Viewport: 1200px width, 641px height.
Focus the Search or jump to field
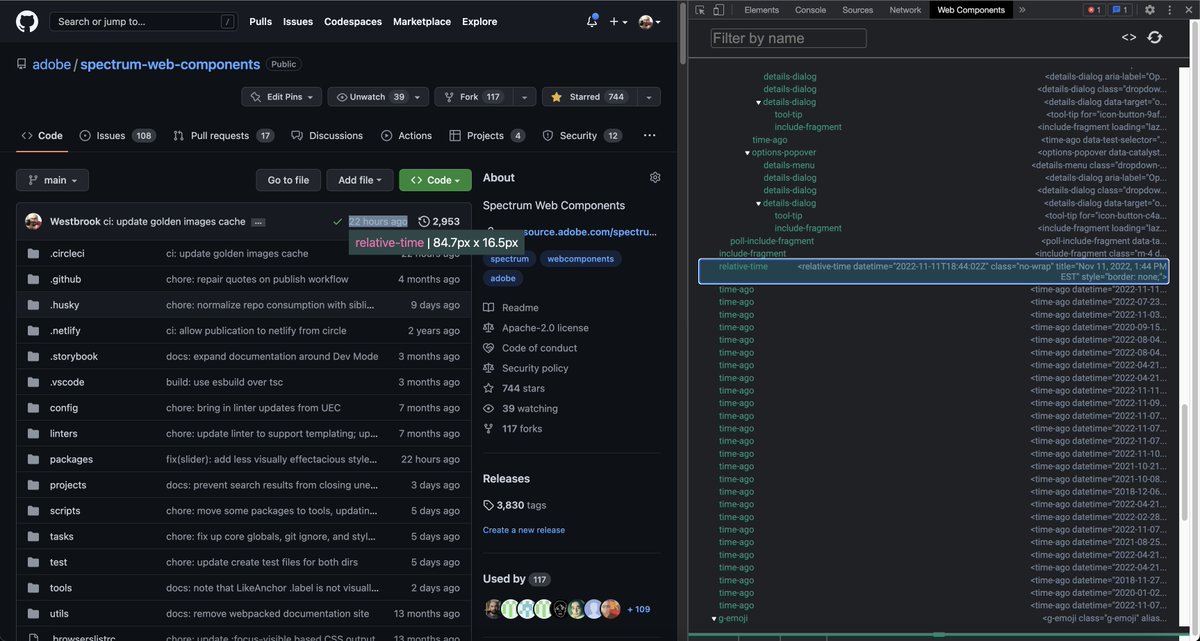pyautogui.click(x=143, y=21)
